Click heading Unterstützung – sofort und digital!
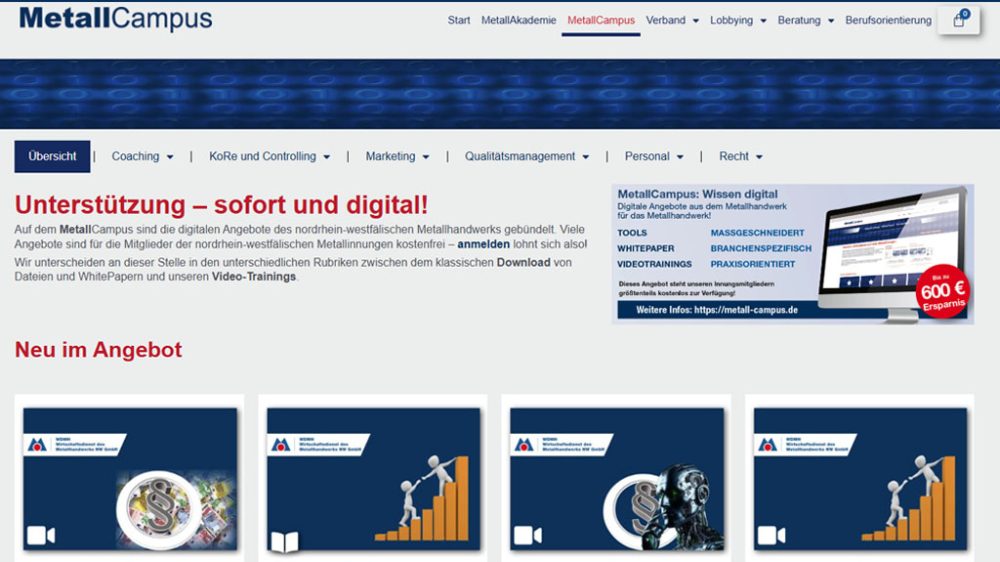The height and width of the screenshot is (562, 1000). pos(221,205)
